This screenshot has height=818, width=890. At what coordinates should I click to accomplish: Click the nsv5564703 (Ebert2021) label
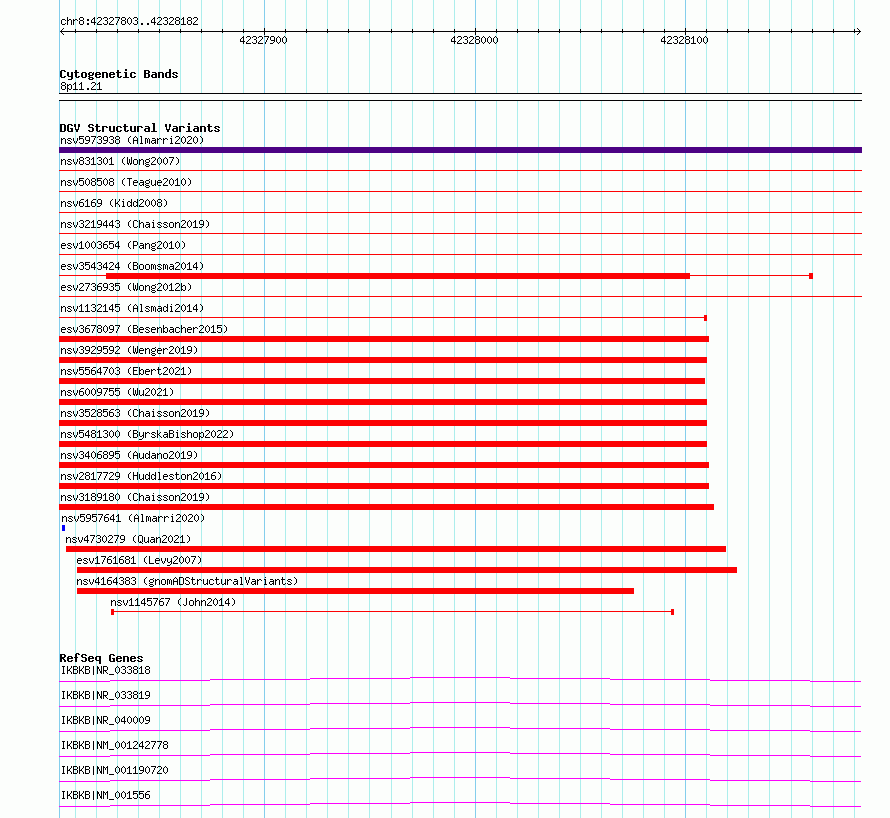tap(126, 371)
